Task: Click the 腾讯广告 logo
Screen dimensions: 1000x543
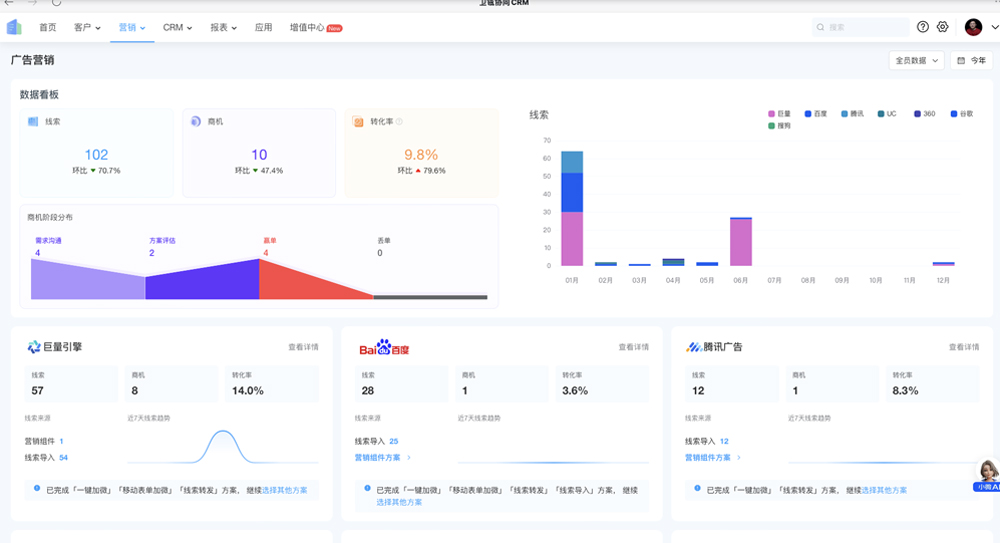Action: point(714,347)
